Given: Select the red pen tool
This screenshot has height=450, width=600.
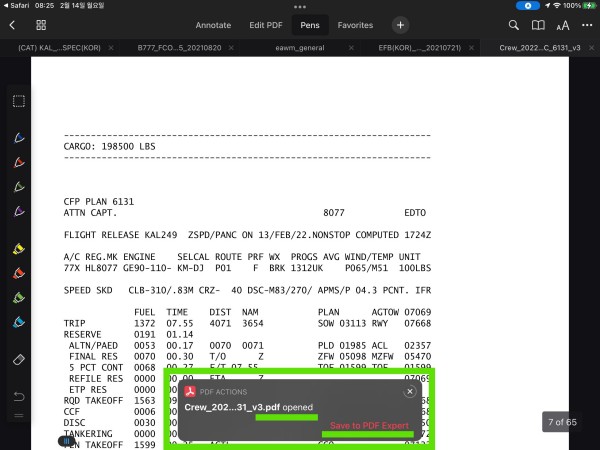Looking at the screenshot, I should click(19, 162).
